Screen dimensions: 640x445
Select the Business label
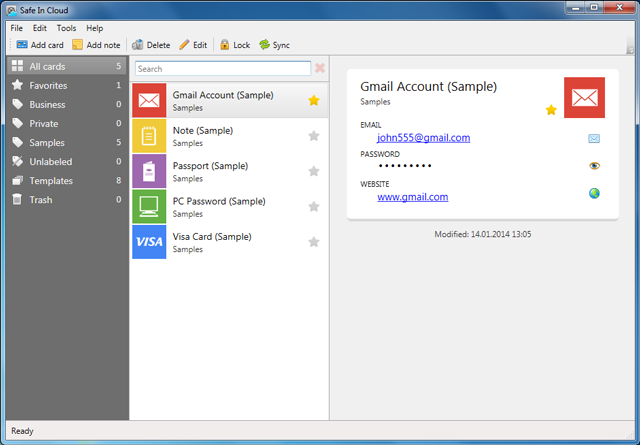click(67, 105)
